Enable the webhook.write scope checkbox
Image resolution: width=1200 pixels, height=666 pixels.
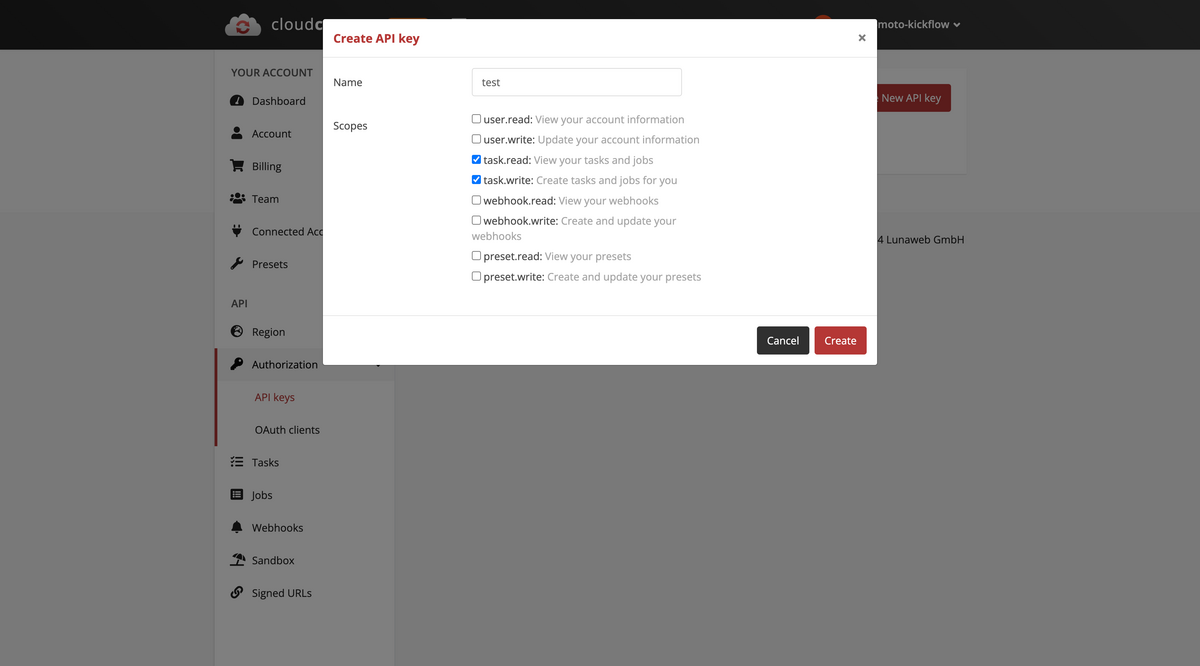coord(476,219)
